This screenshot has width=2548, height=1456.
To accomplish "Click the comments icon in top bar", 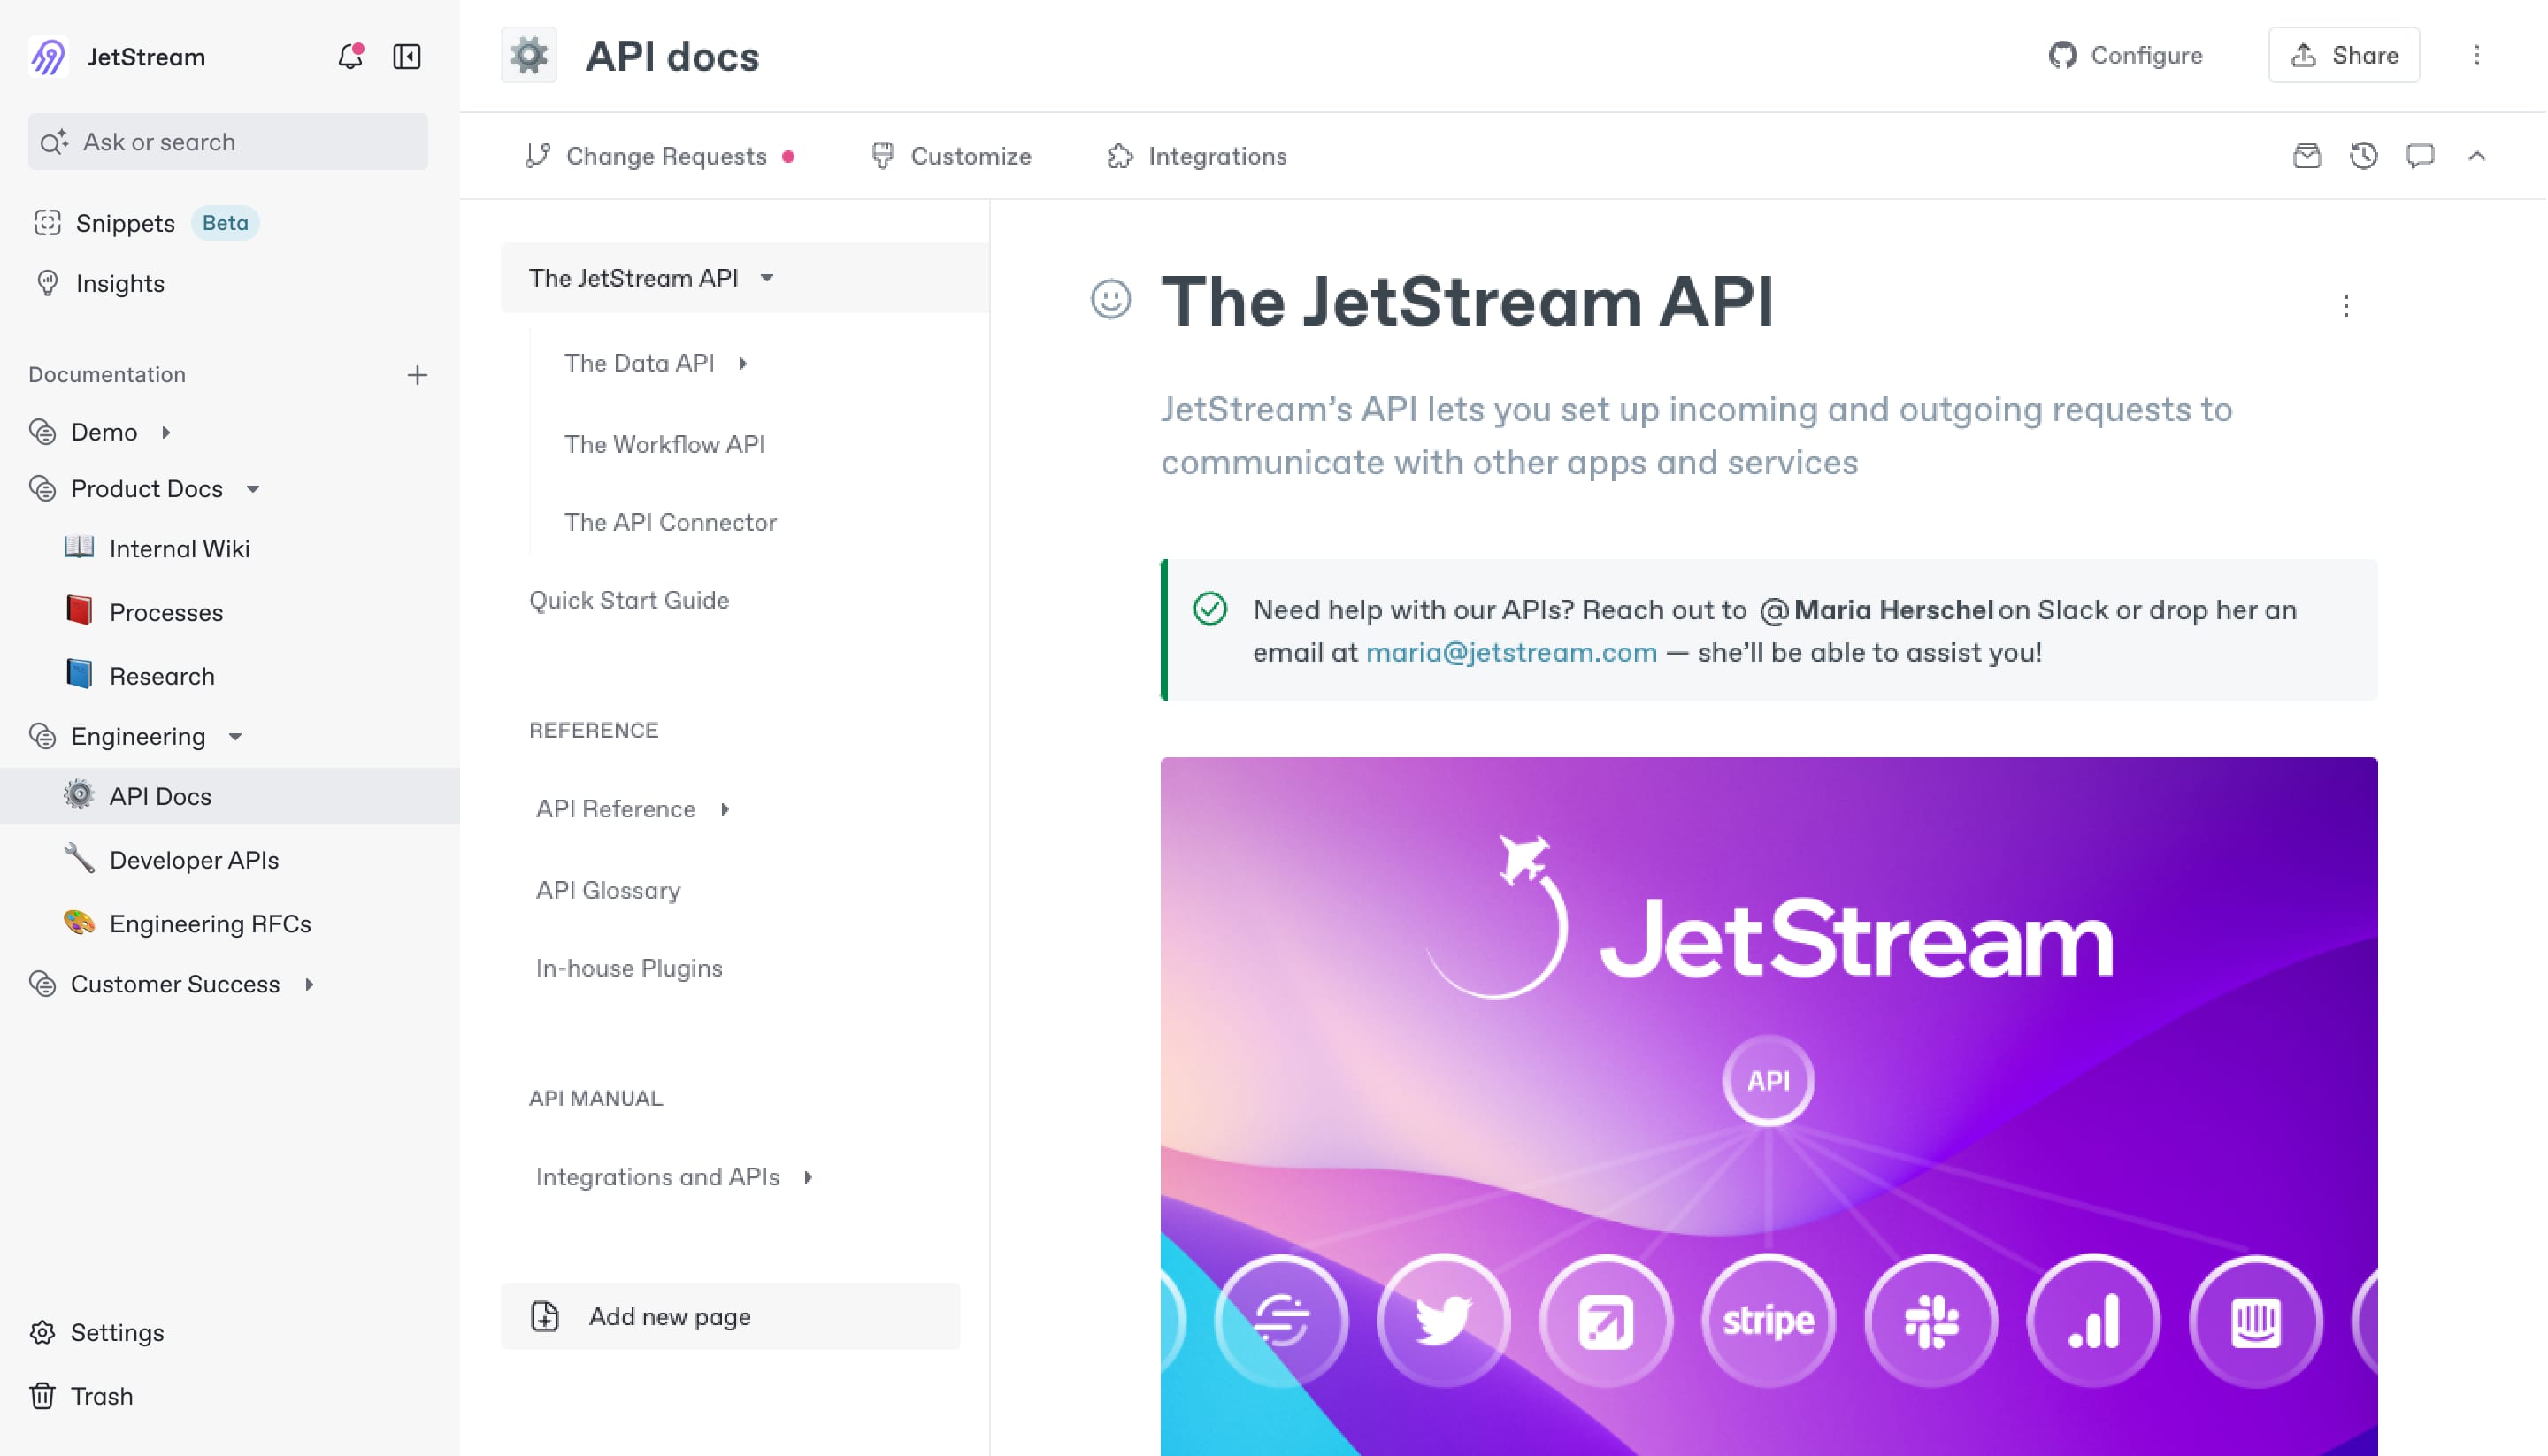I will pos(2421,156).
